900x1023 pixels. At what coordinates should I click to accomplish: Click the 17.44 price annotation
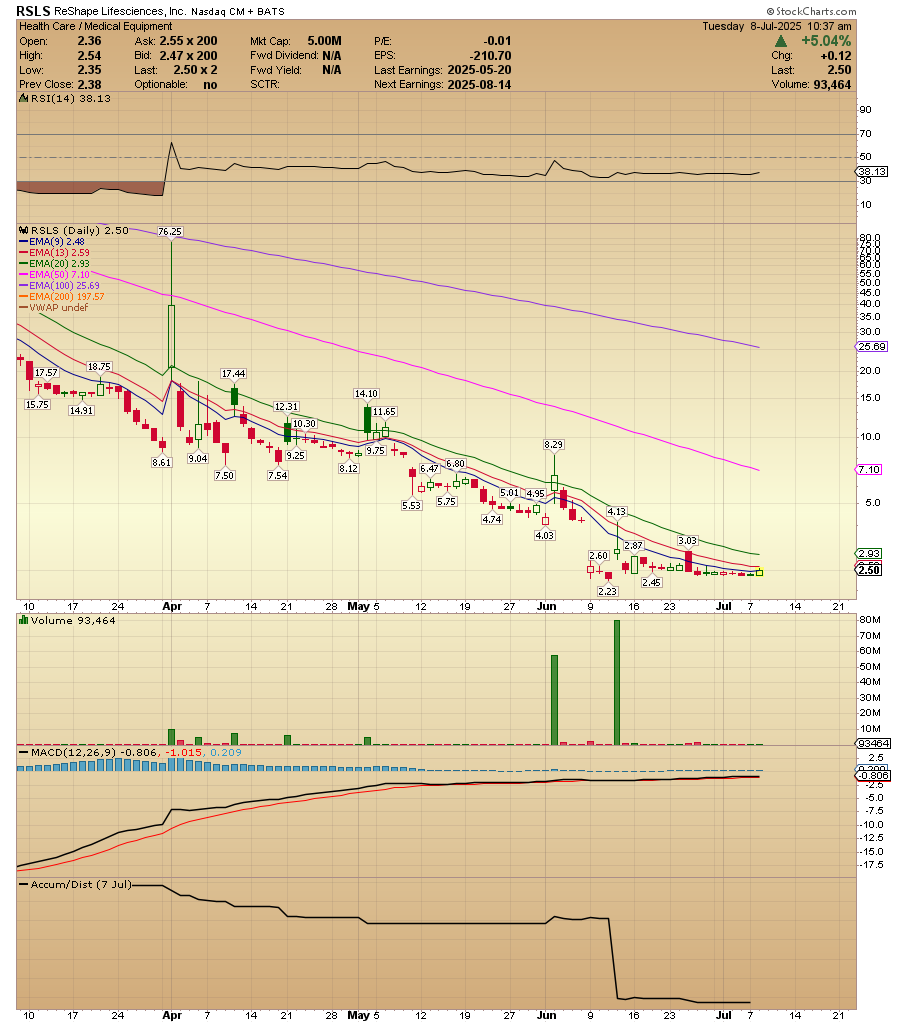(x=234, y=374)
